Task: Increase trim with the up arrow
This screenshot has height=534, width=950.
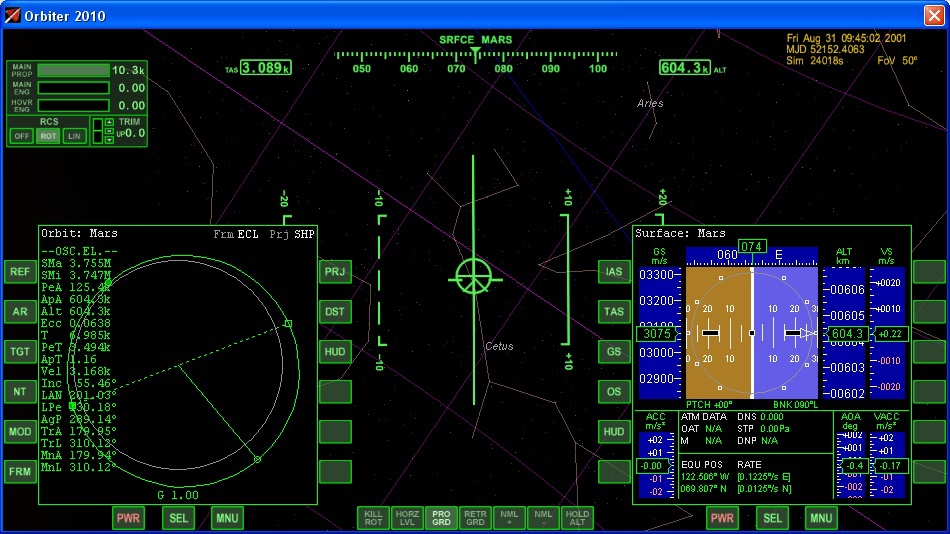Action: (110, 122)
